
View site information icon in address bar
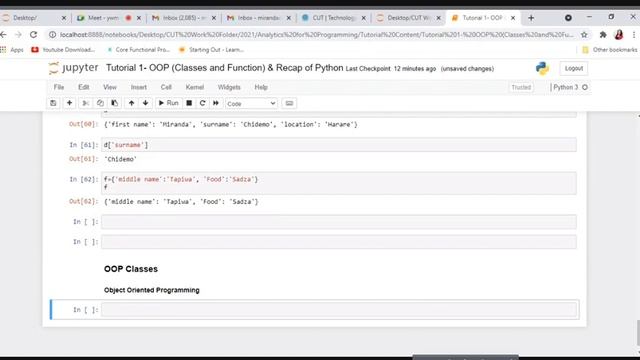coord(53,35)
